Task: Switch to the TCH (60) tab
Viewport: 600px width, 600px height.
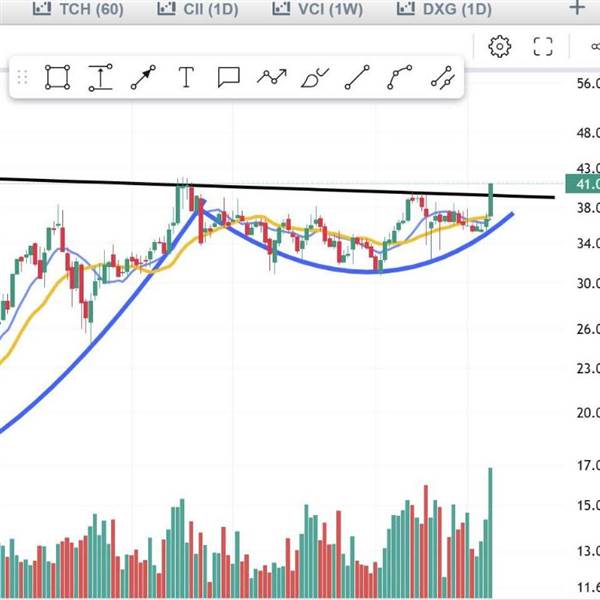Action: click(78, 9)
